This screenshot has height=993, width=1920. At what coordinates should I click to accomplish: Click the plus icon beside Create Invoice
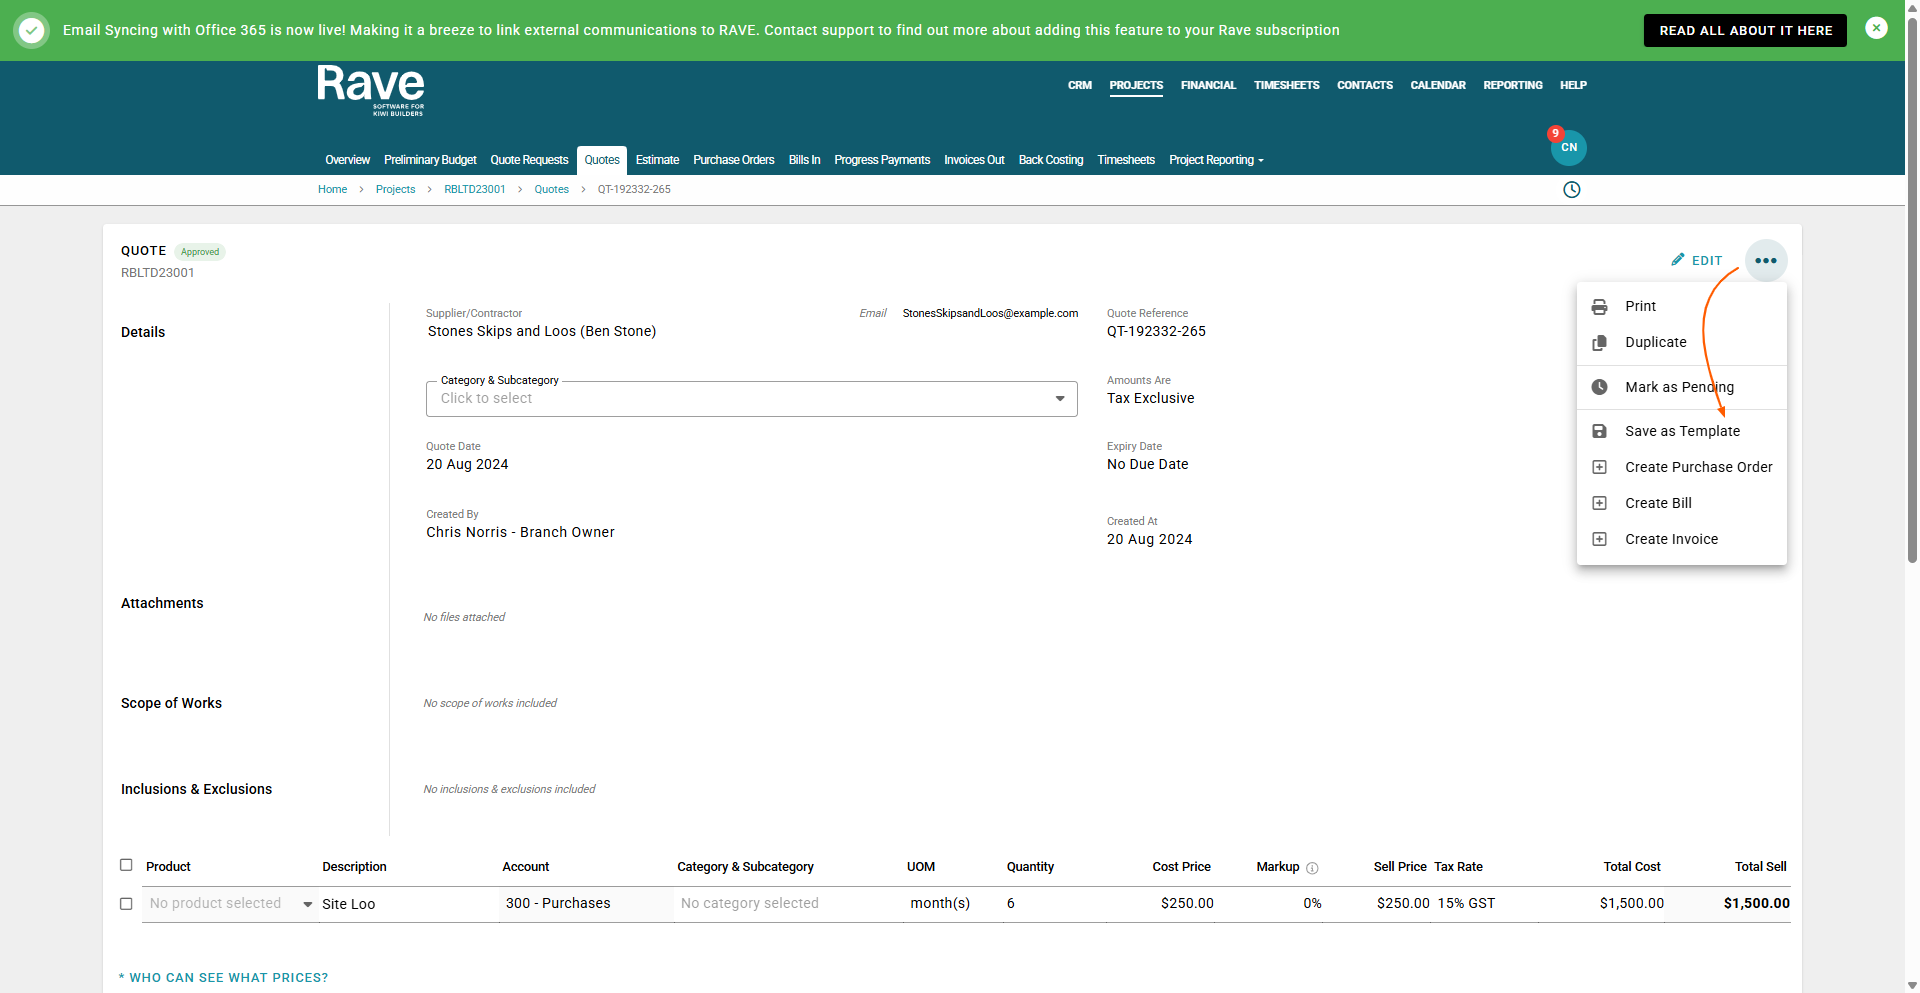pos(1600,539)
